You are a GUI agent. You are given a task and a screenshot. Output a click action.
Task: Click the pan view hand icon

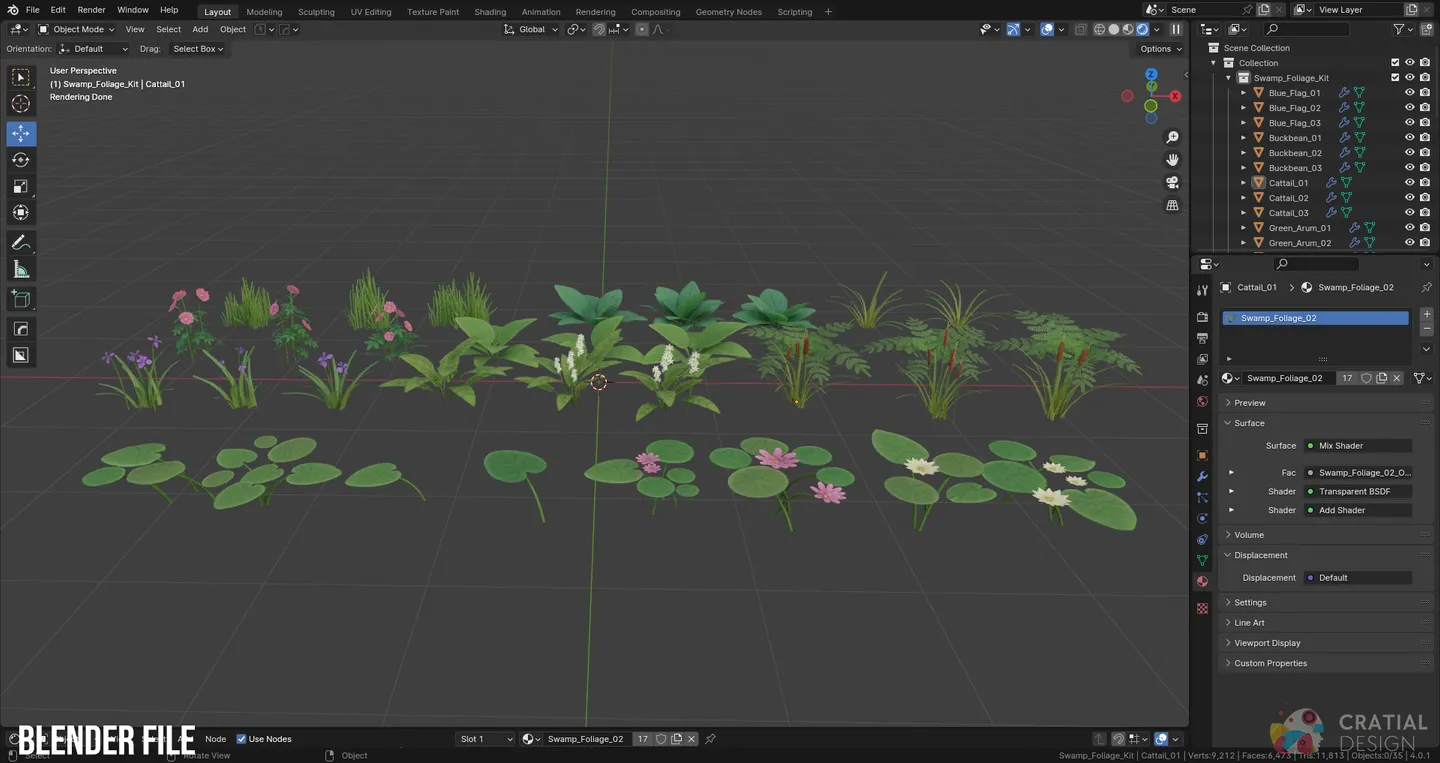click(x=1173, y=160)
